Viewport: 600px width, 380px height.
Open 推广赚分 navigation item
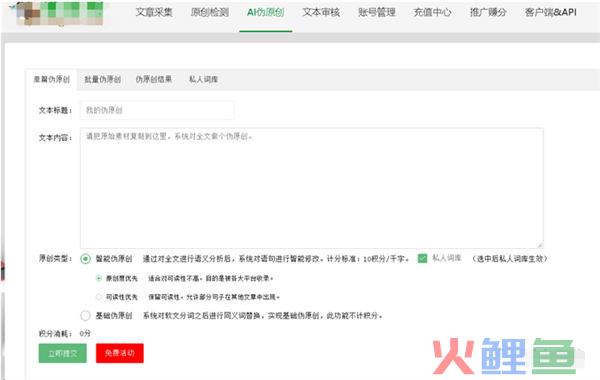click(x=488, y=12)
